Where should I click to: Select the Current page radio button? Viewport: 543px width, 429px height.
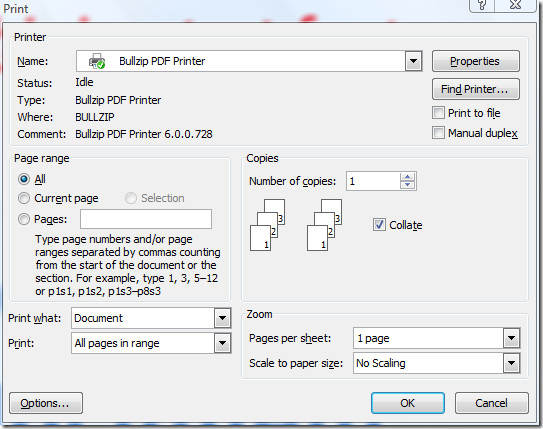(x=24, y=198)
